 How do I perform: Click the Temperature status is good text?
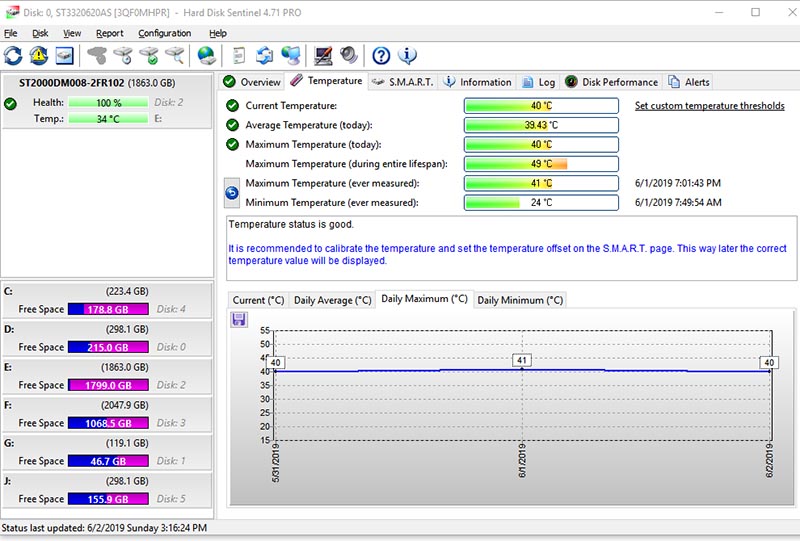(291, 225)
